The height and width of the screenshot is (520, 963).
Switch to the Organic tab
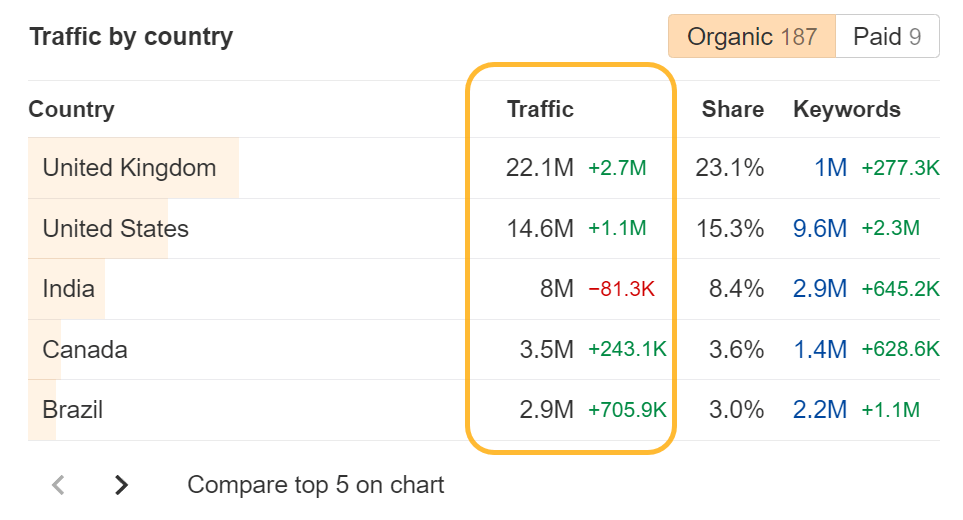click(x=751, y=37)
